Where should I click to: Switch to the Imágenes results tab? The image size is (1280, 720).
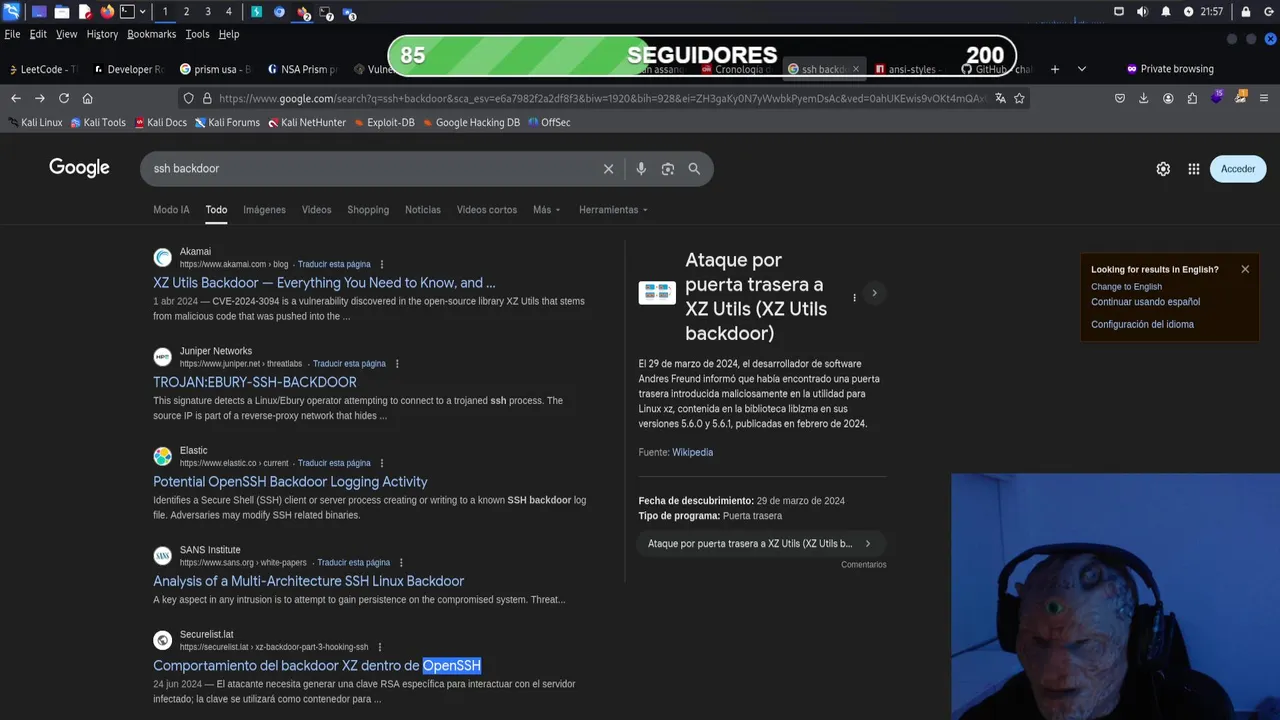click(264, 210)
